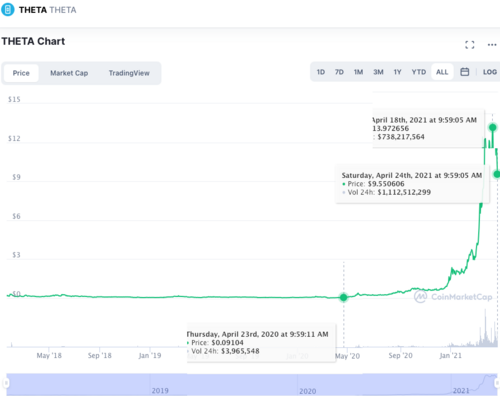Click the Jan '21 axis label
The width and height of the screenshot is (500, 396).
(451, 356)
